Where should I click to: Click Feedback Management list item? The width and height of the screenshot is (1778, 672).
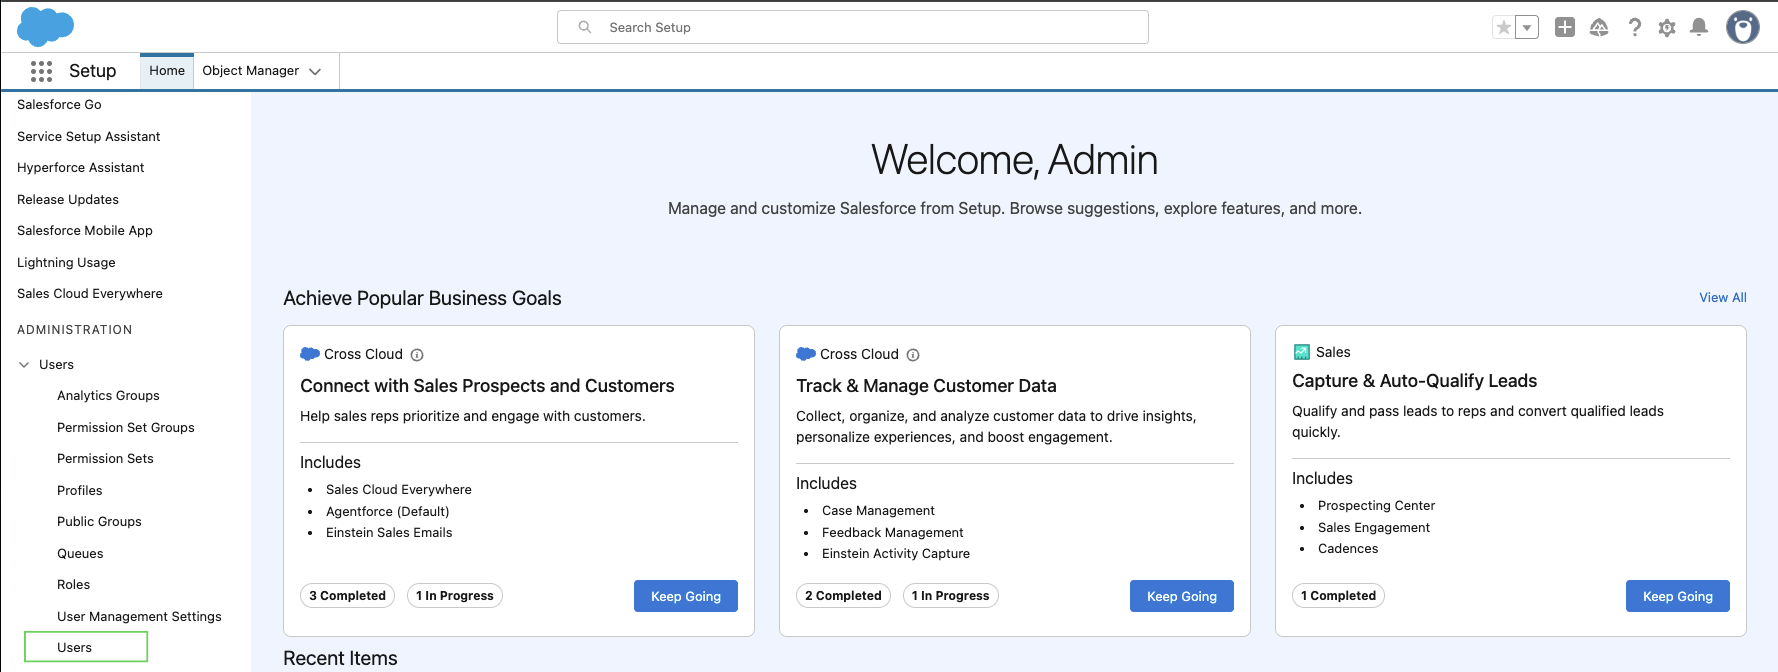(892, 533)
